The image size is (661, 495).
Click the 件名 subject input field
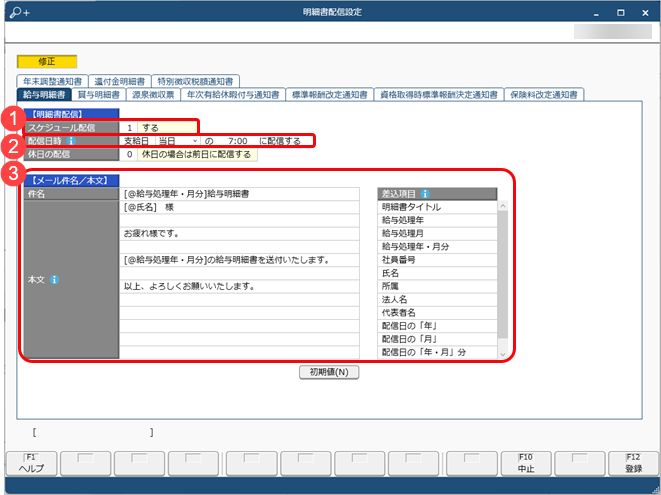click(239, 194)
